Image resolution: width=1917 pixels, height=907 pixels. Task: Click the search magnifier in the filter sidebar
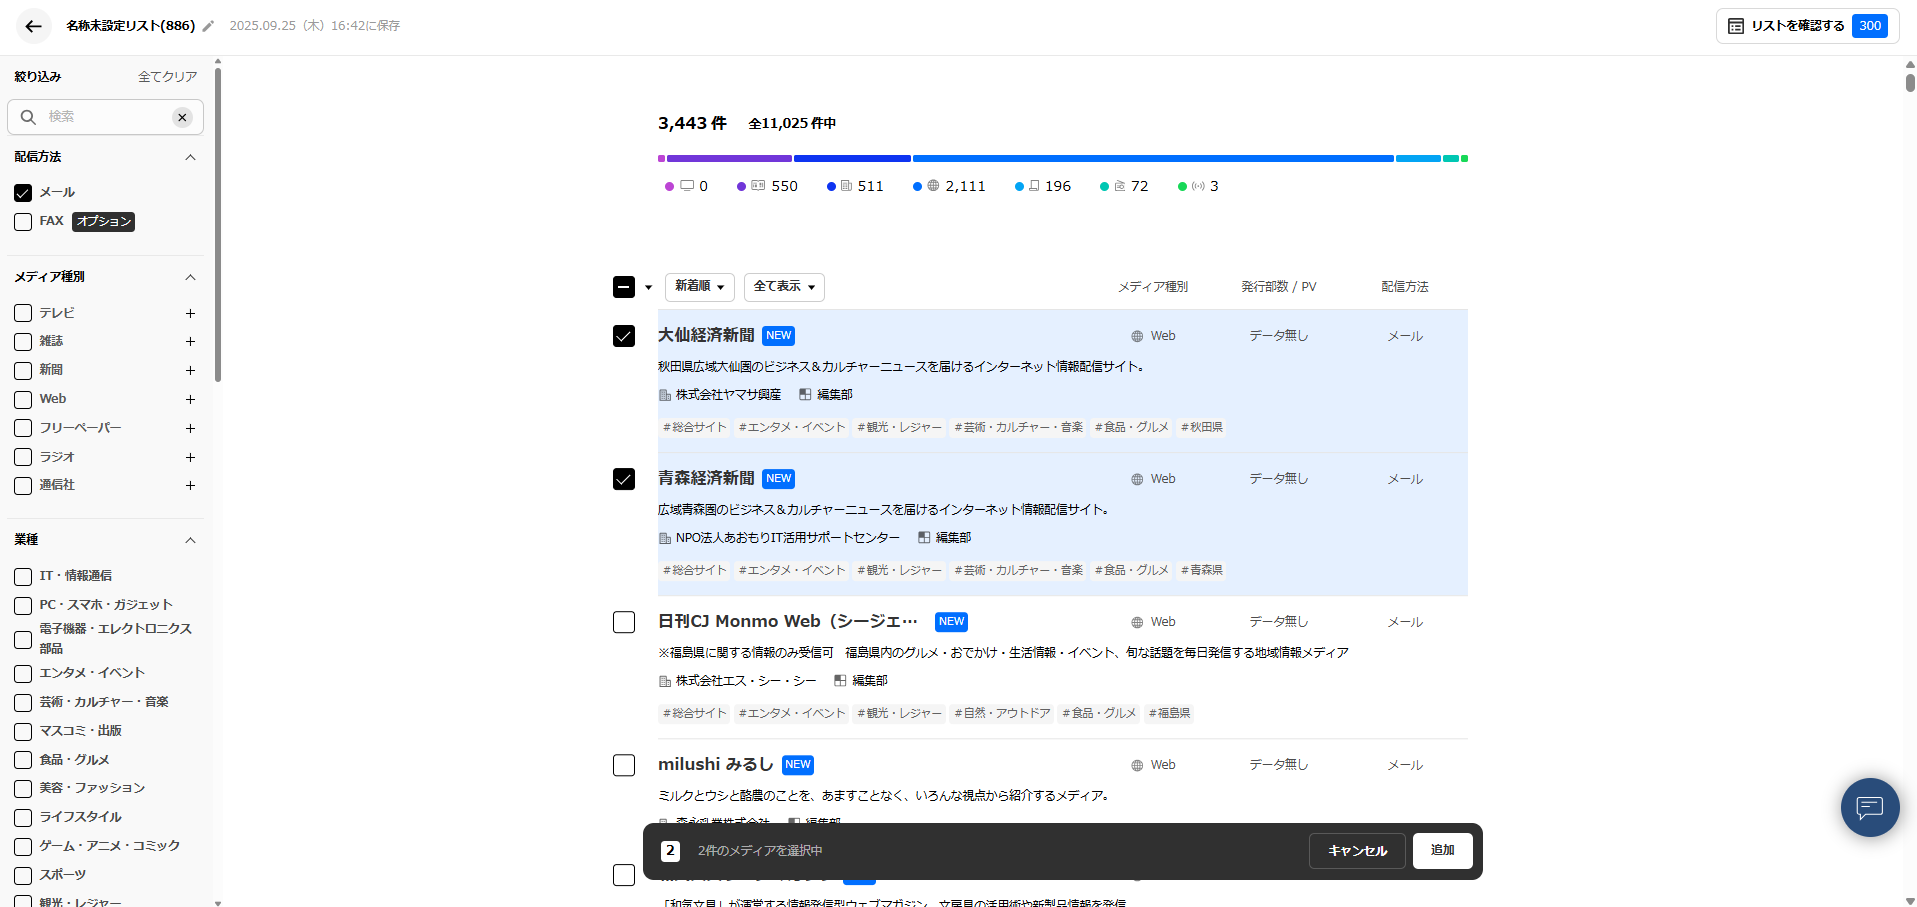pos(27,117)
